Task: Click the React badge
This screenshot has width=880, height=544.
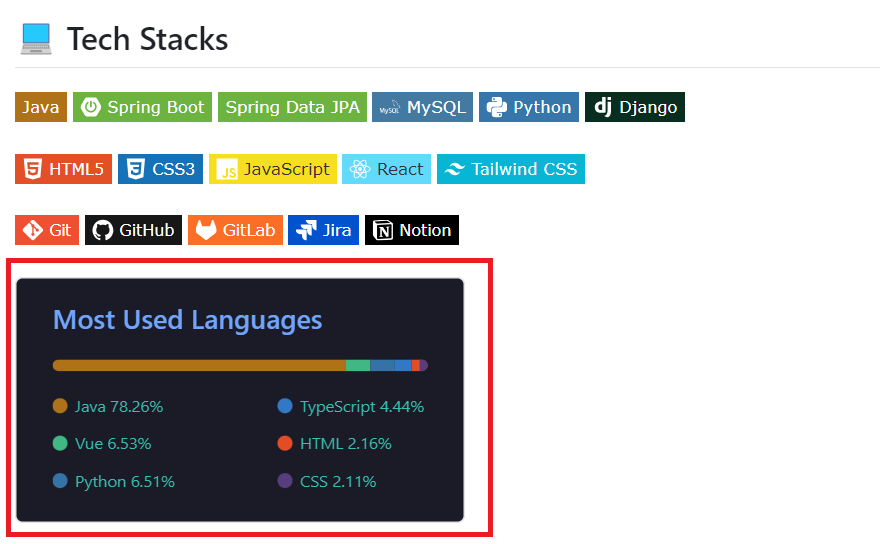Action: 387,169
